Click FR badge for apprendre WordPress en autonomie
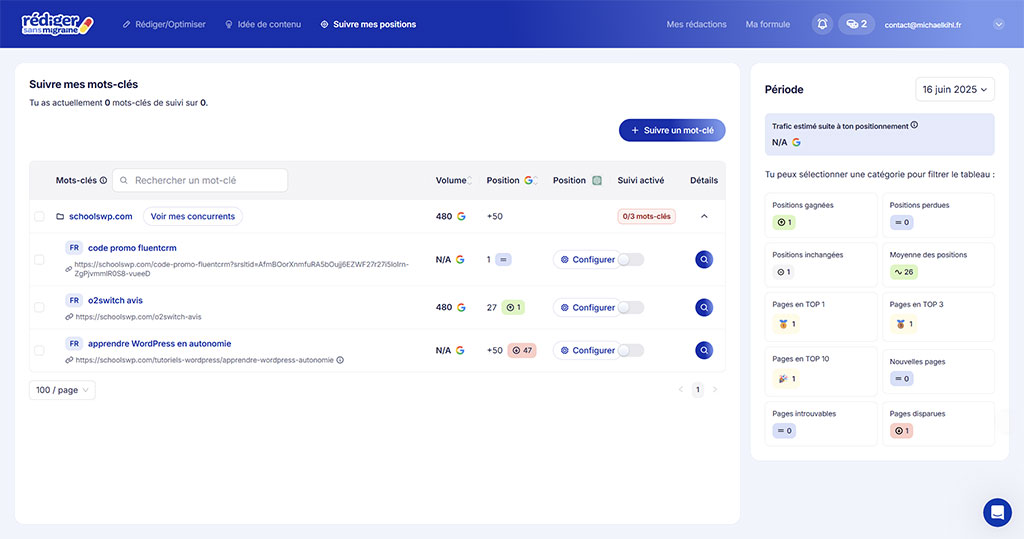1024x539 pixels. 74,344
